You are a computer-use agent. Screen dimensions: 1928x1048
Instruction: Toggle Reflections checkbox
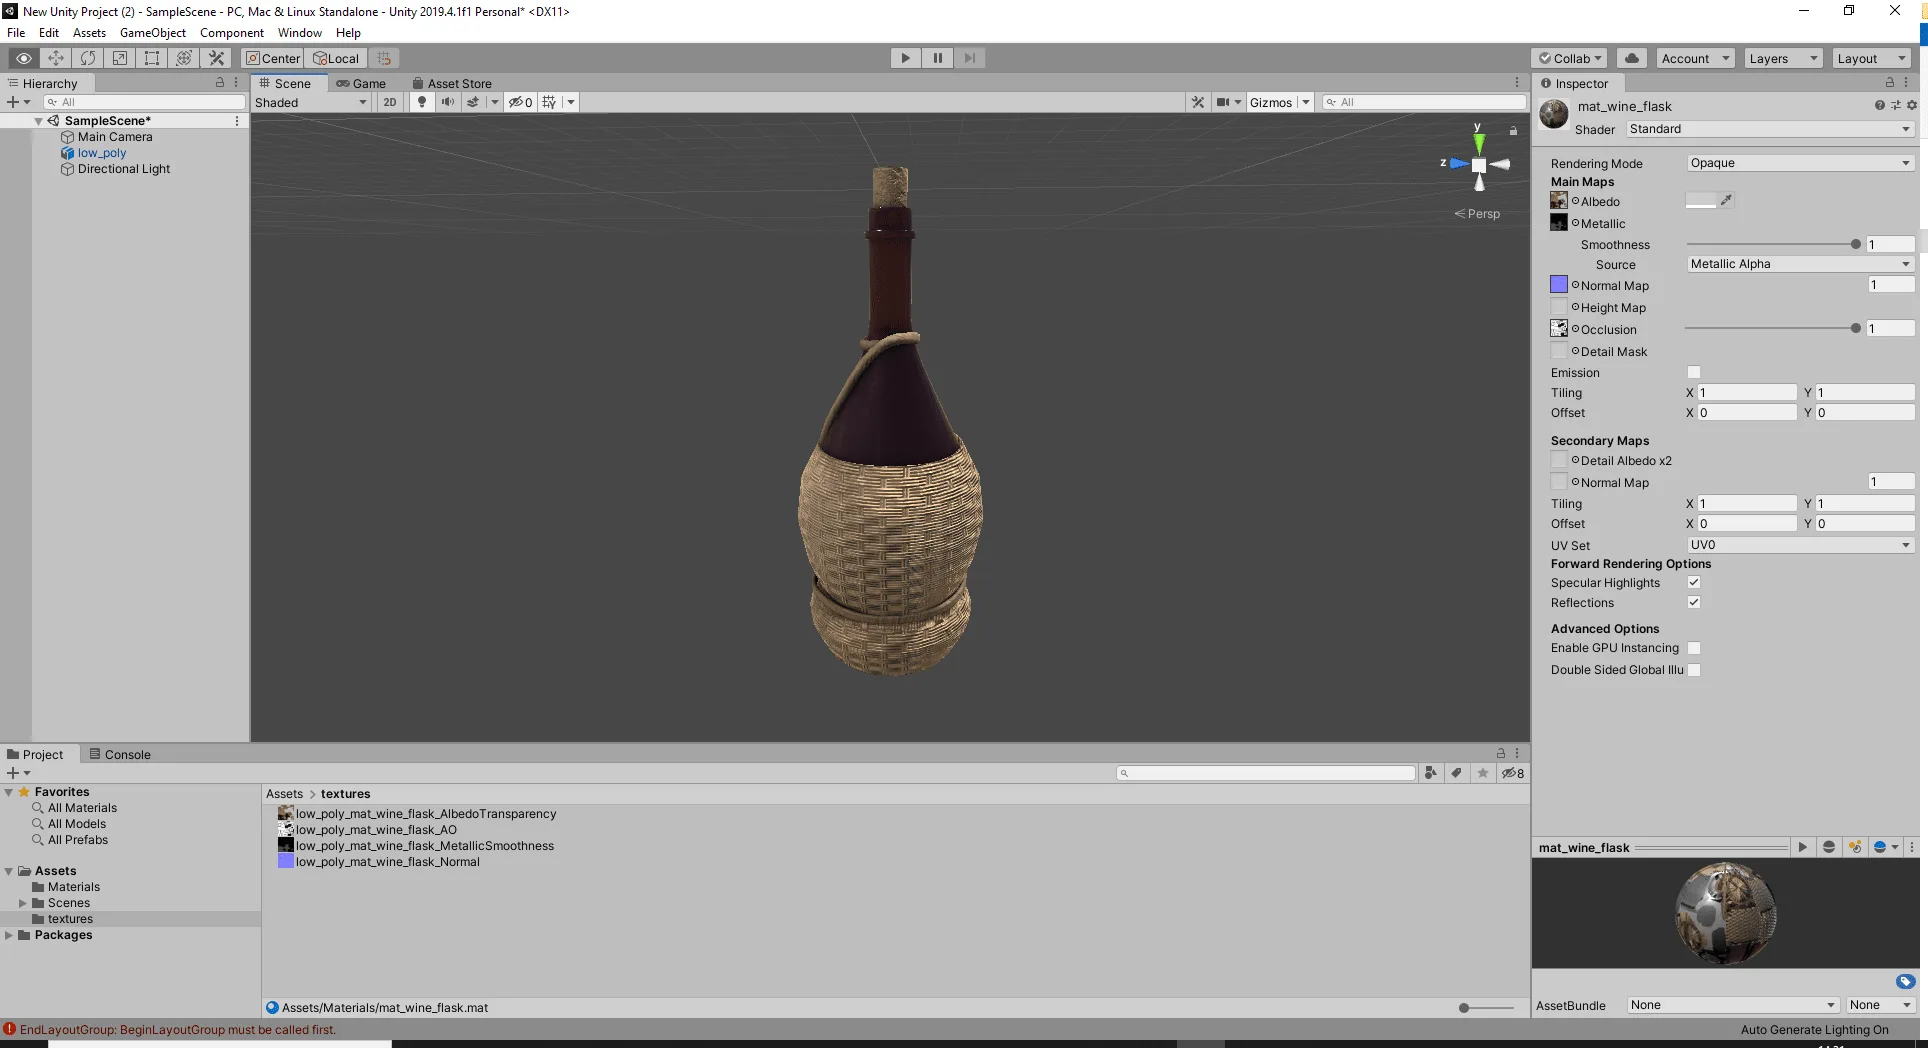point(1694,602)
